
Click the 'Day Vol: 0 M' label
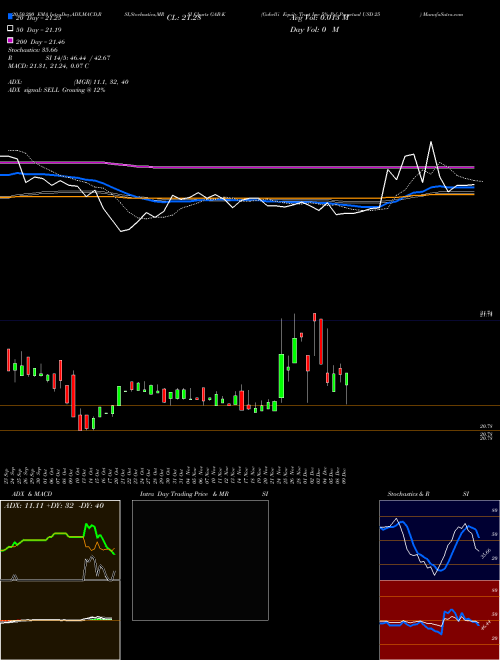[314, 30]
